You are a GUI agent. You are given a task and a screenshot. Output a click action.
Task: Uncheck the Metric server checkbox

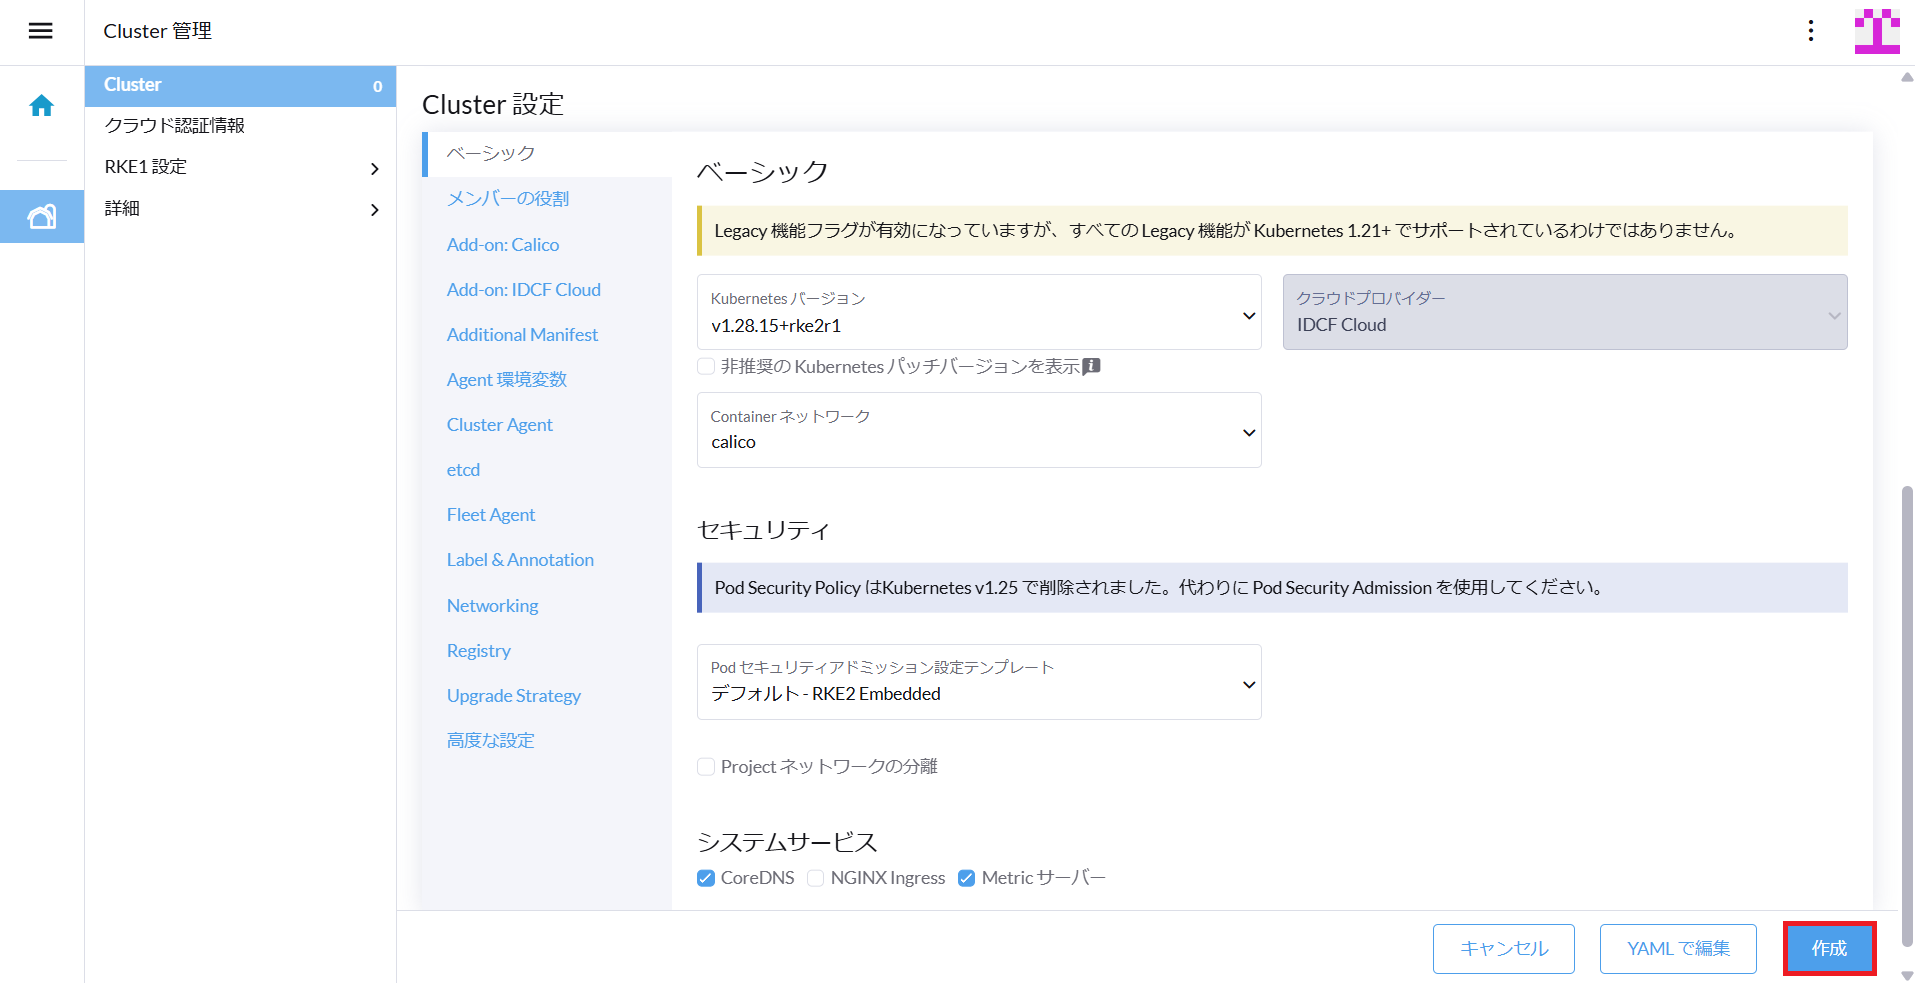[x=966, y=878]
